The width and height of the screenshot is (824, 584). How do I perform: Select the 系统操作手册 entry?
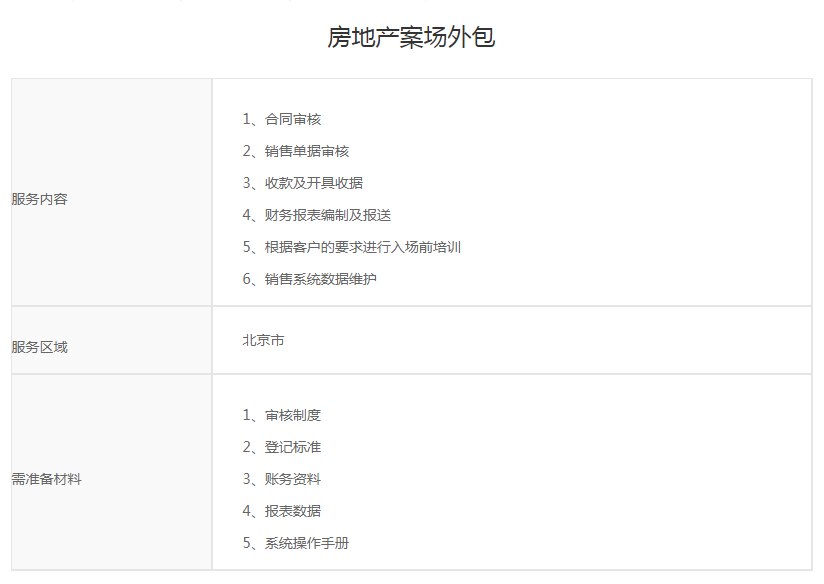tap(307, 543)
